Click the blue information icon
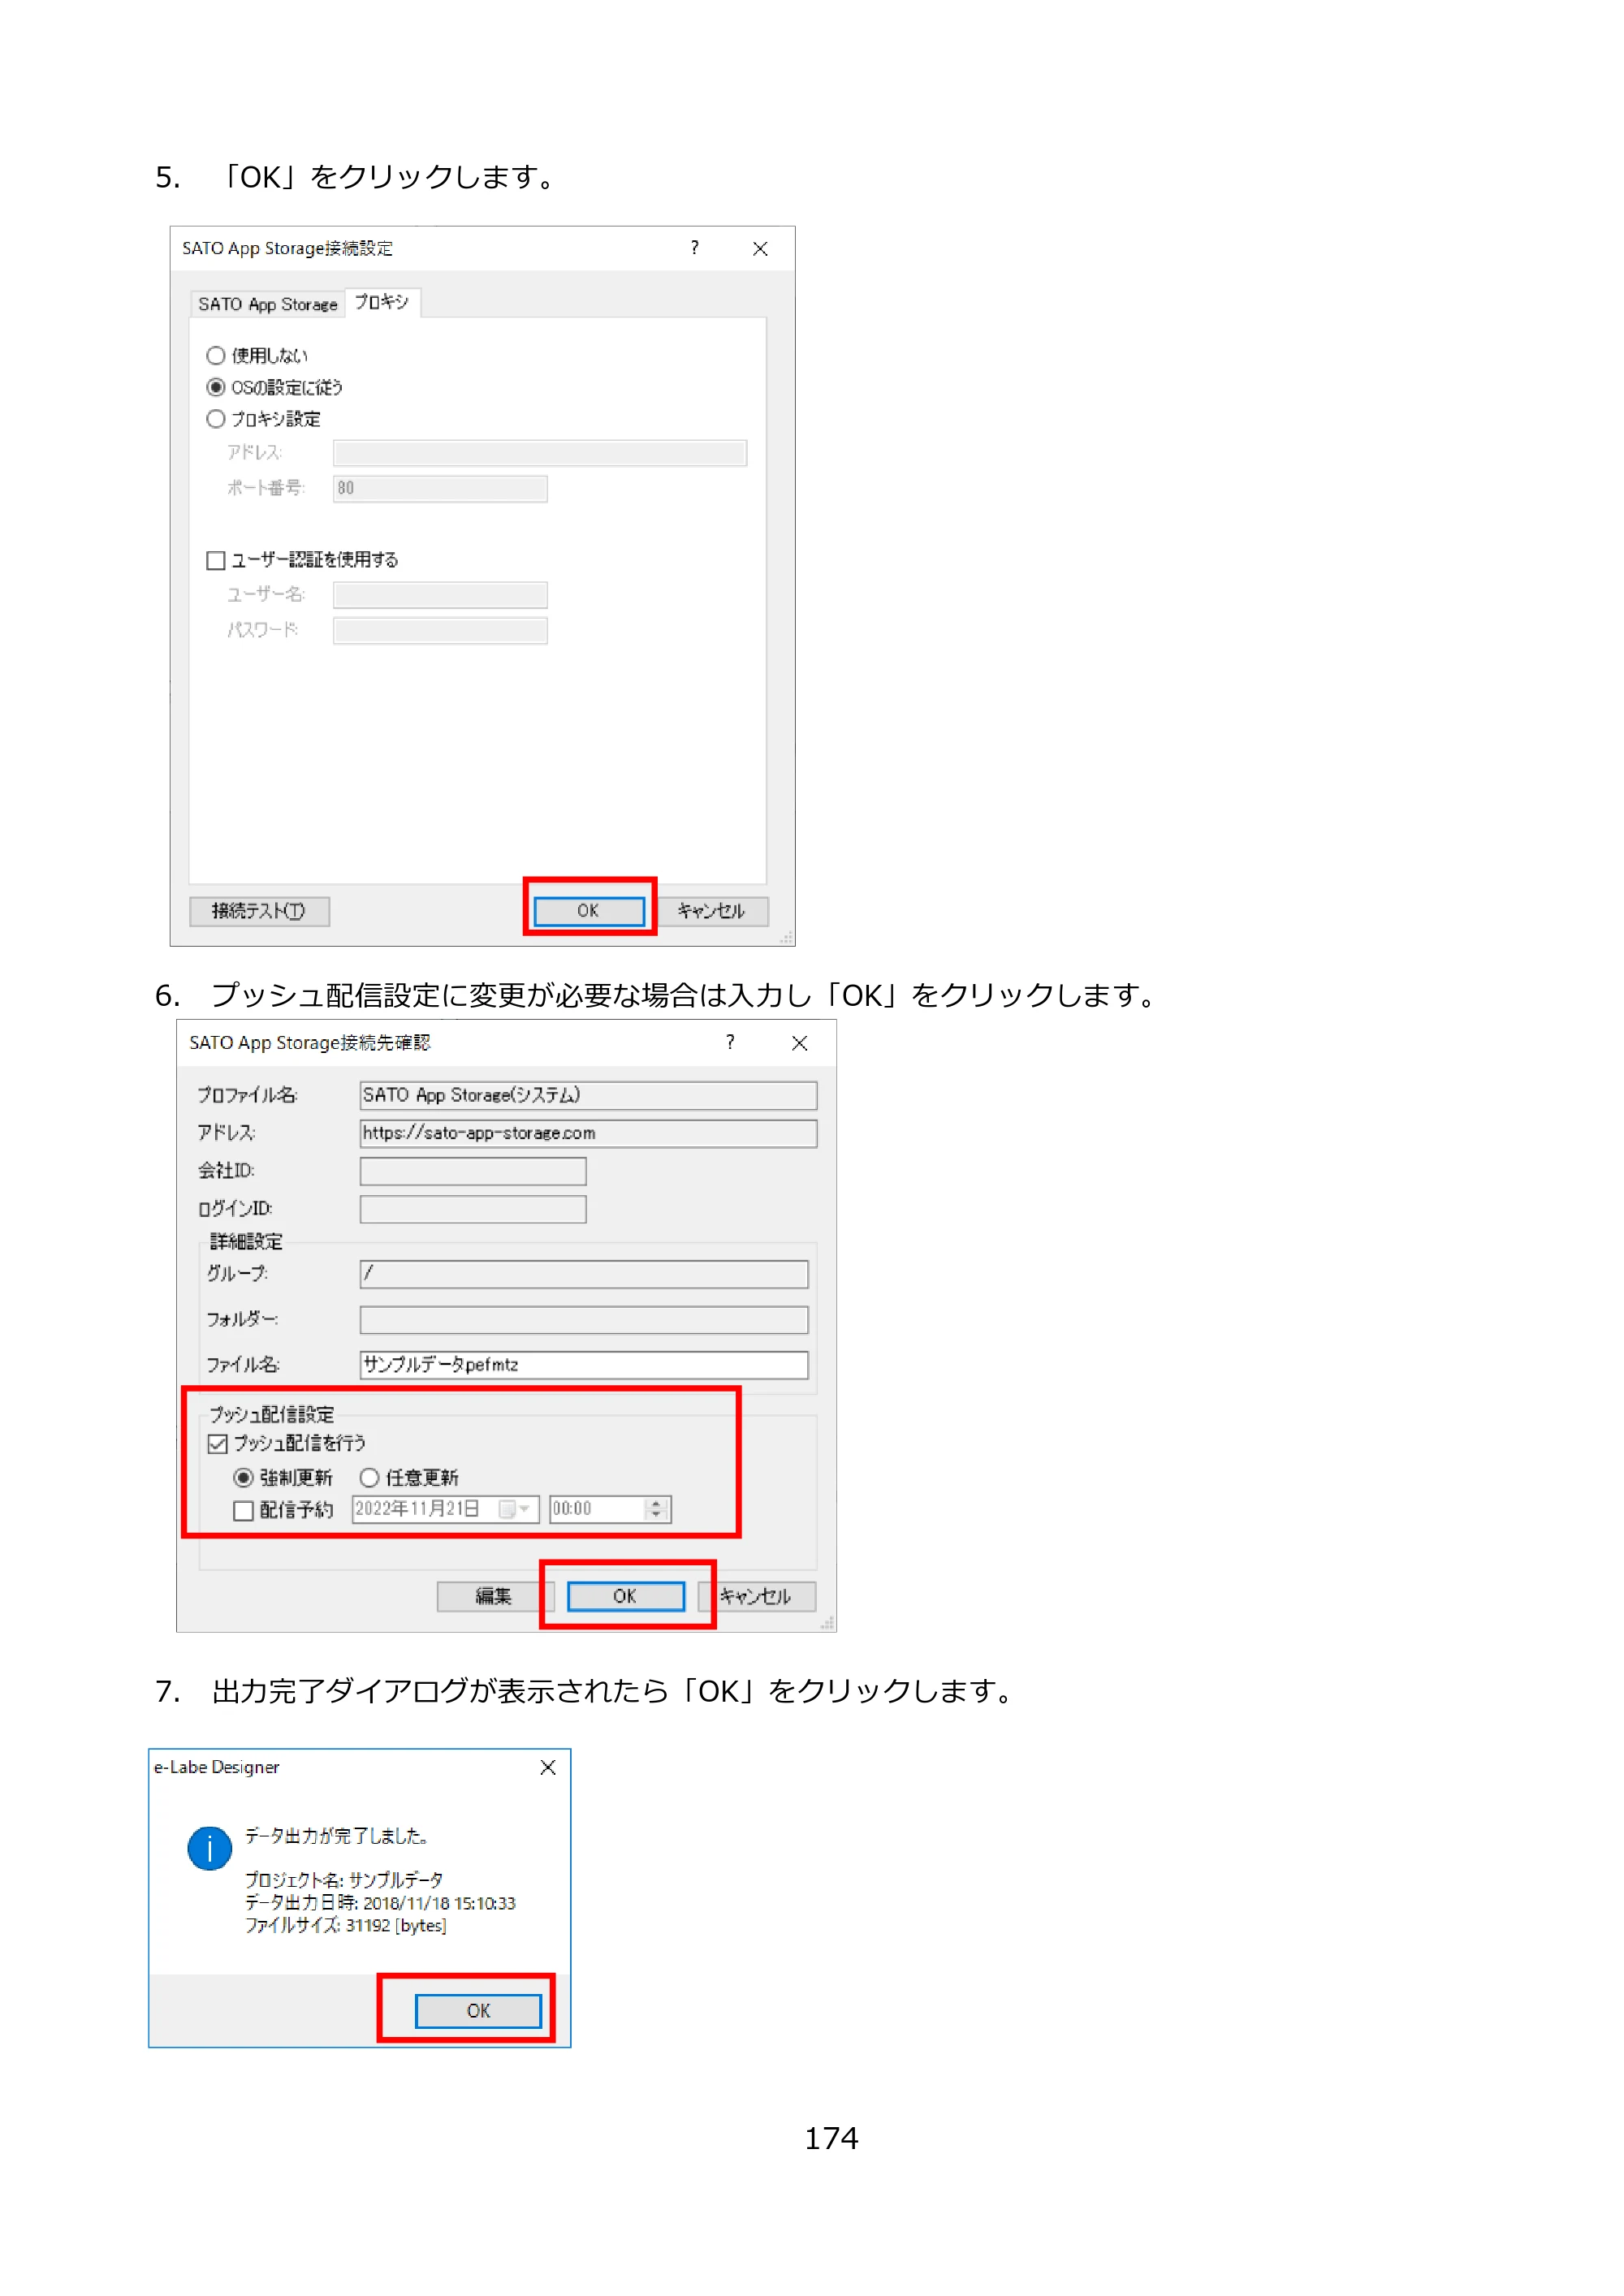The height and width of the screenshot is (2296, 1624). [x=209, y=1849]
